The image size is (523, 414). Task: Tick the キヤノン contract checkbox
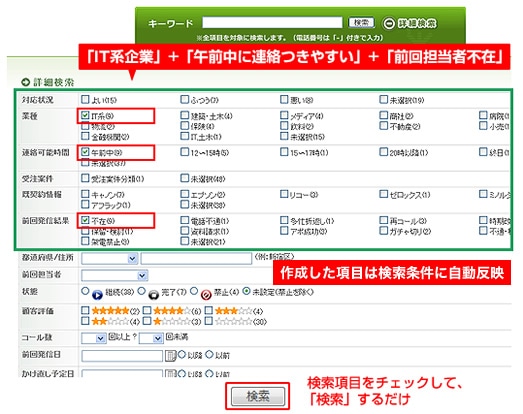pyautogui.click(x=85, y=194)
